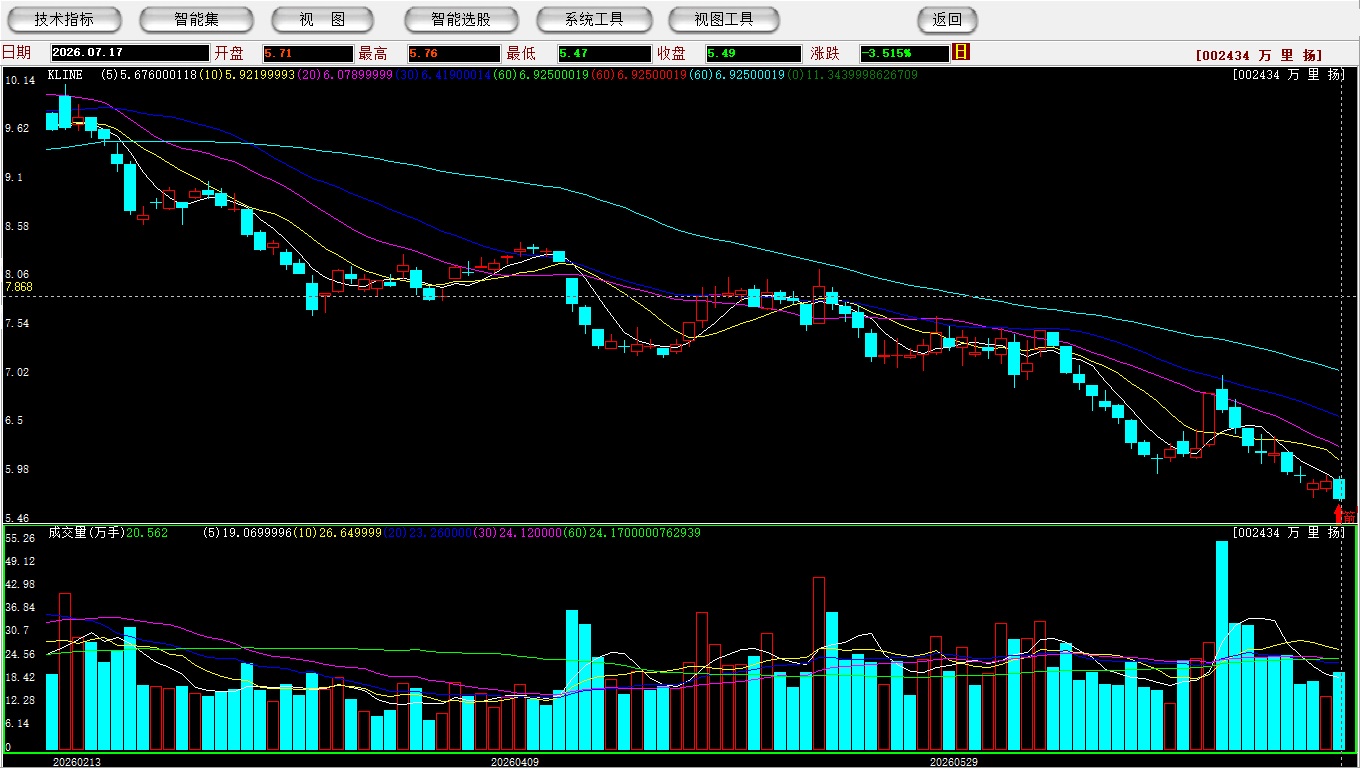The image size is (1360, 768).
Task: Click the stock label in the K-line panel
Action: [1288, 74]
